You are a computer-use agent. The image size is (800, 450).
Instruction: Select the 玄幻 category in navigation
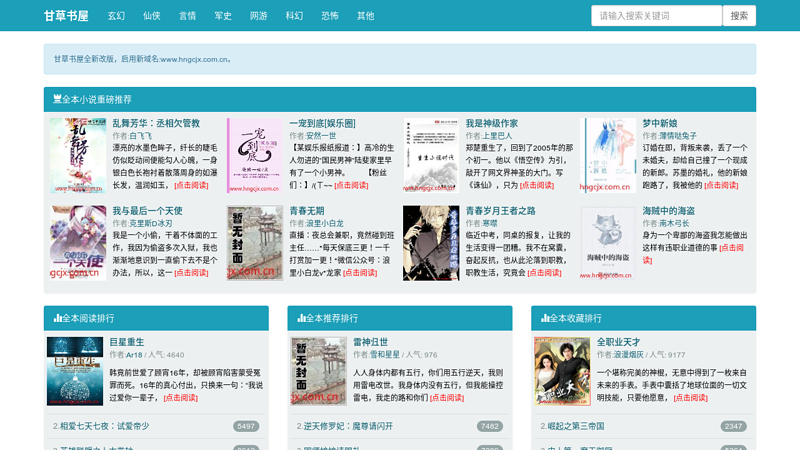[116, 16]
